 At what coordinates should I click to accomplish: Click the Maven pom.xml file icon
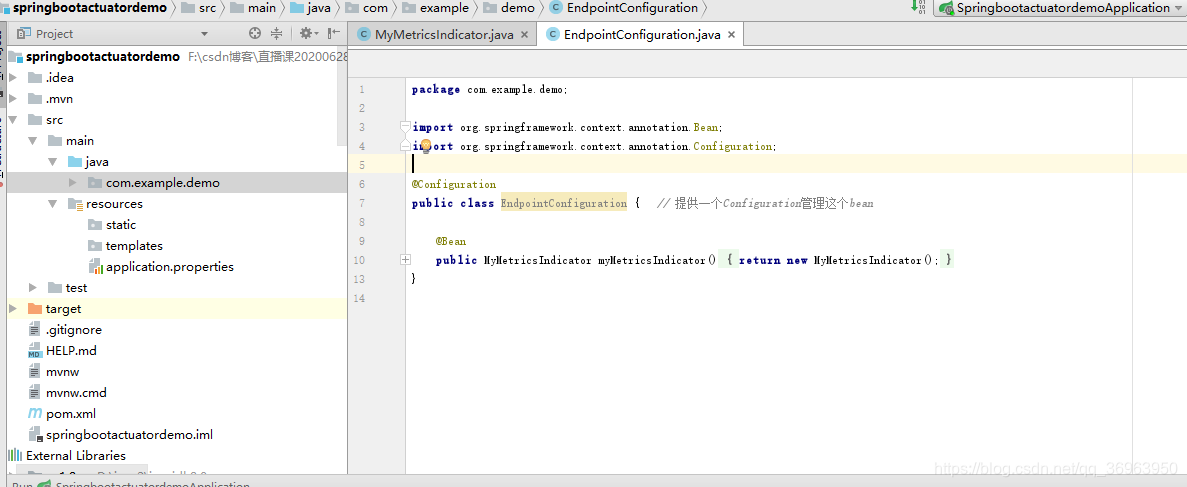[x=35, y=414]
